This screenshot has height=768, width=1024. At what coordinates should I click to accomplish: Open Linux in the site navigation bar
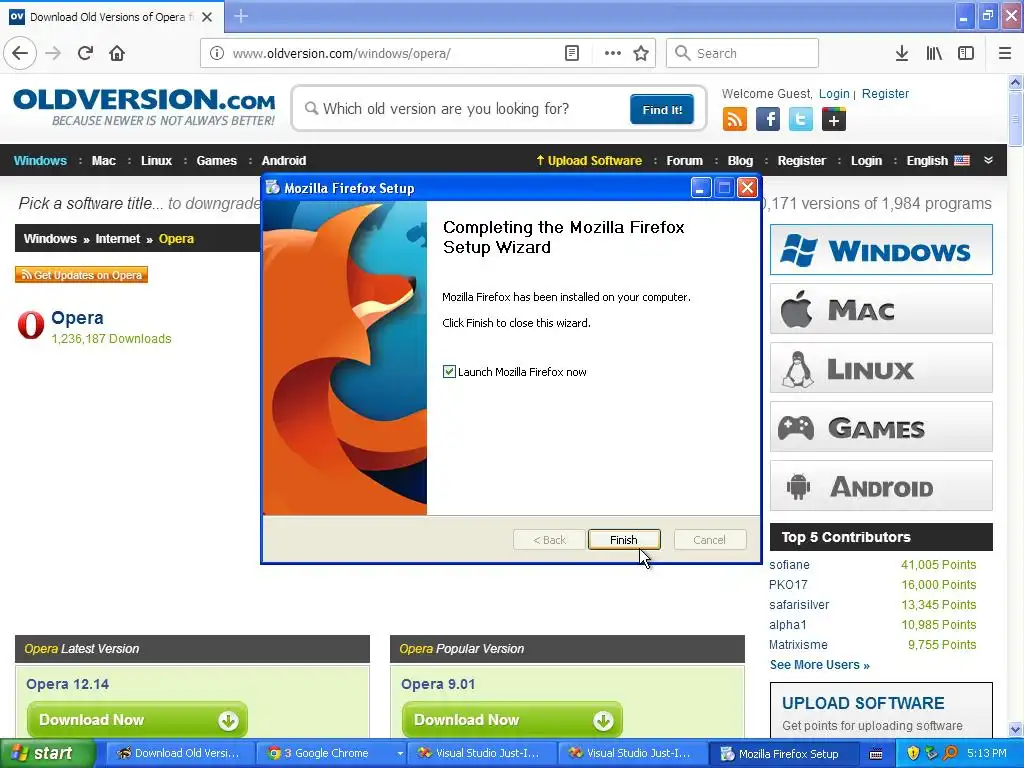click(156, 161)
